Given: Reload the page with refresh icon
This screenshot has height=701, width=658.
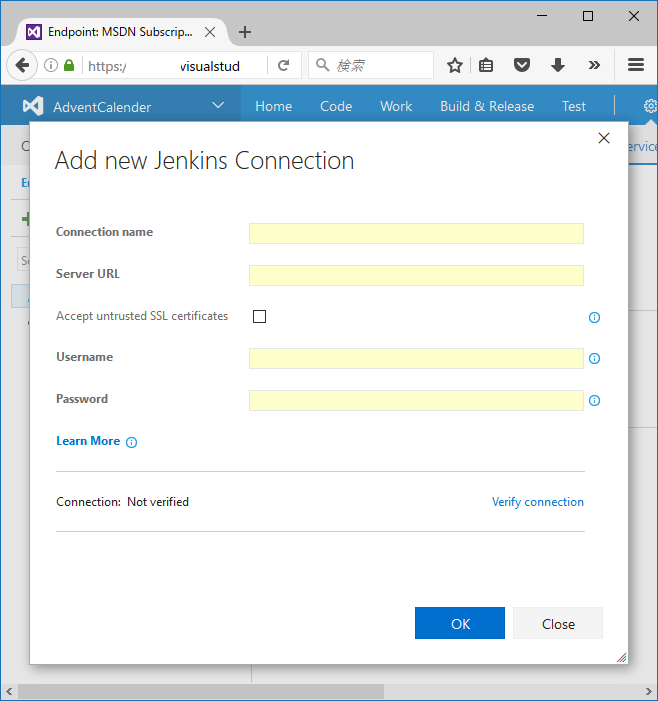Looking at the screenshot, I should point(283,65).
